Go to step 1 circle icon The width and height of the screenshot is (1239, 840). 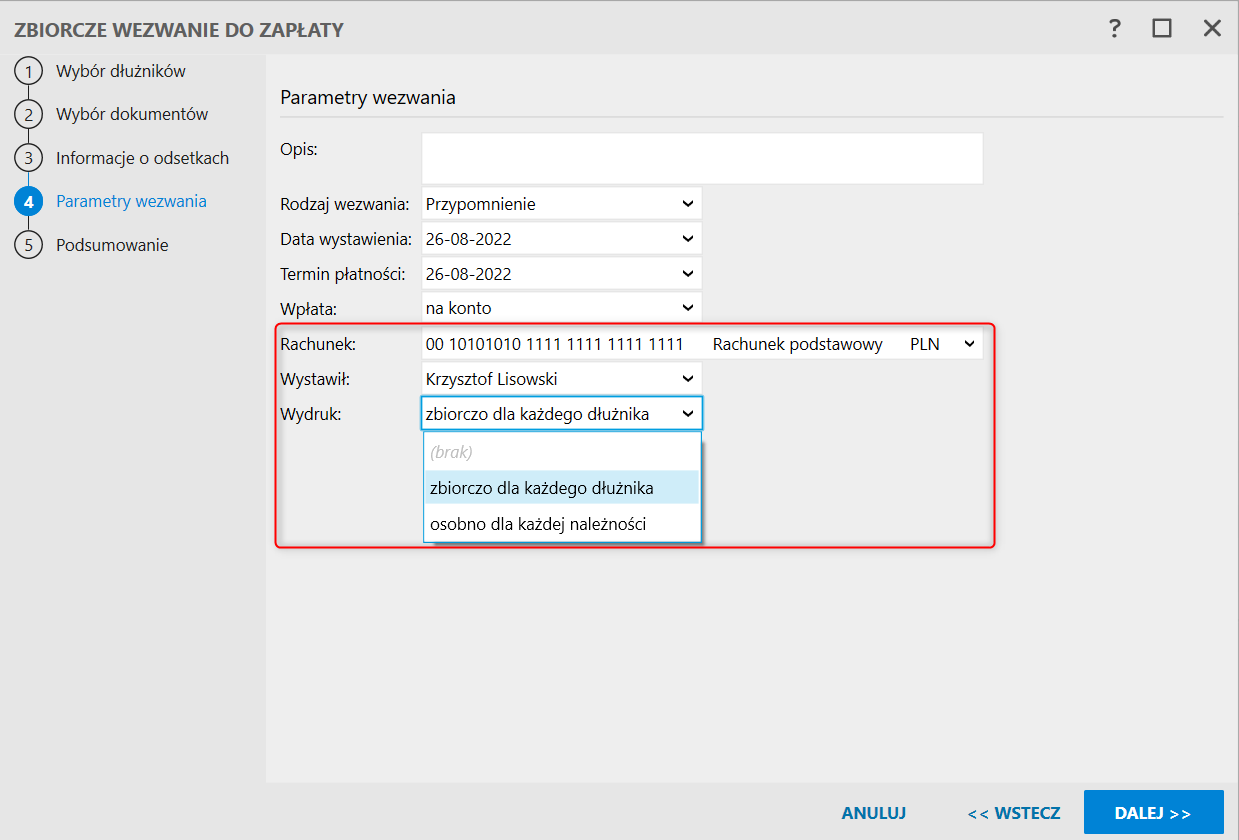[28, 71]
